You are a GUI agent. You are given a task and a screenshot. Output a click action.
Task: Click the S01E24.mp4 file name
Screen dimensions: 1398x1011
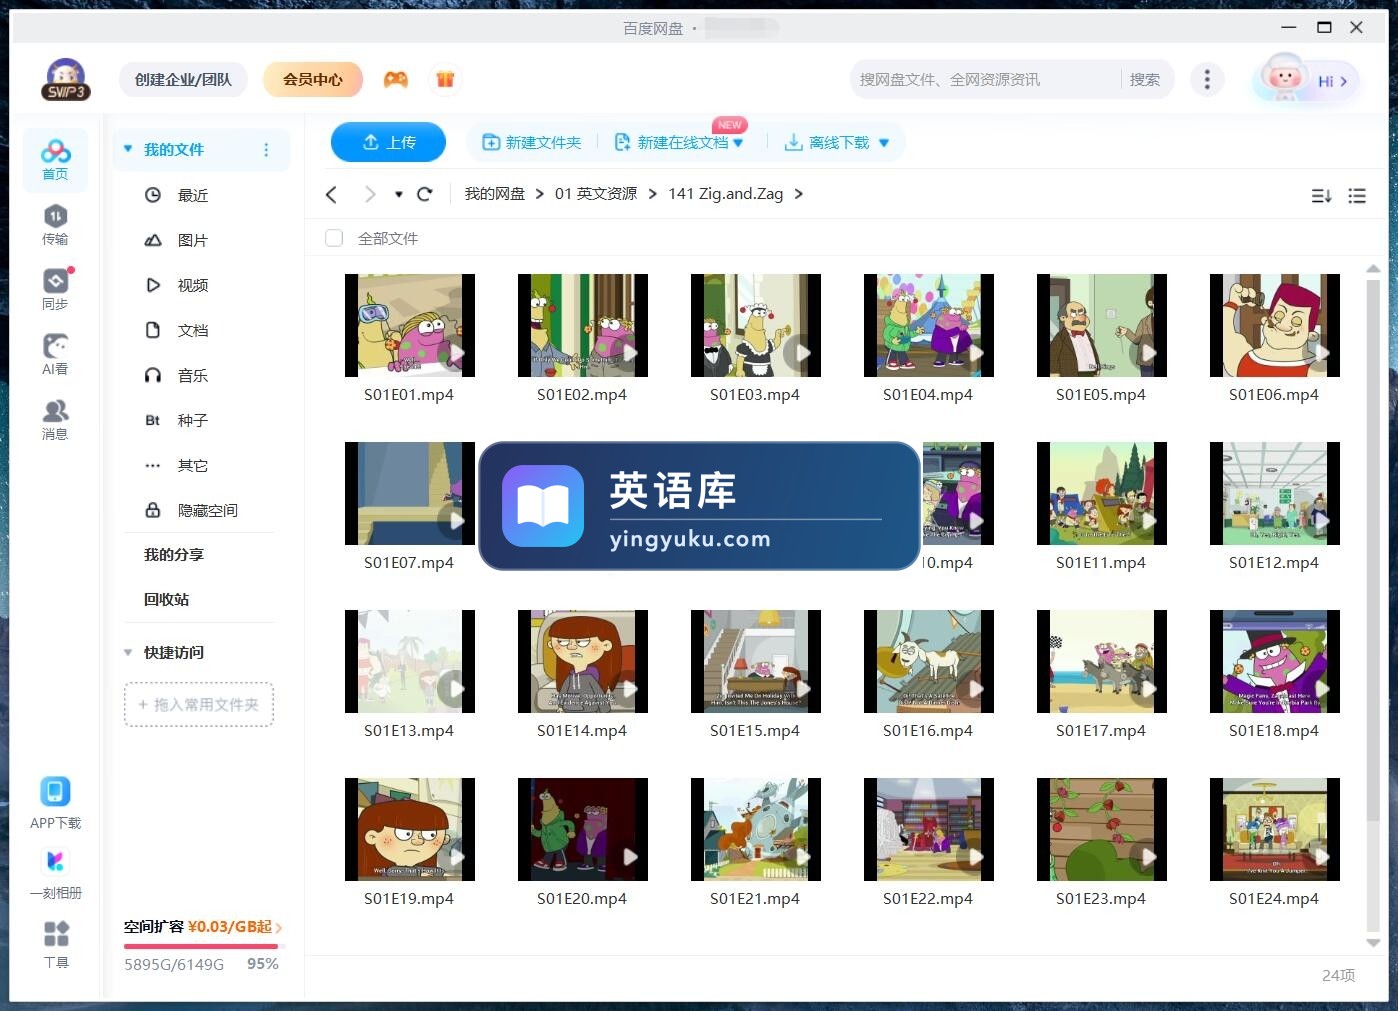[1274, 898]
